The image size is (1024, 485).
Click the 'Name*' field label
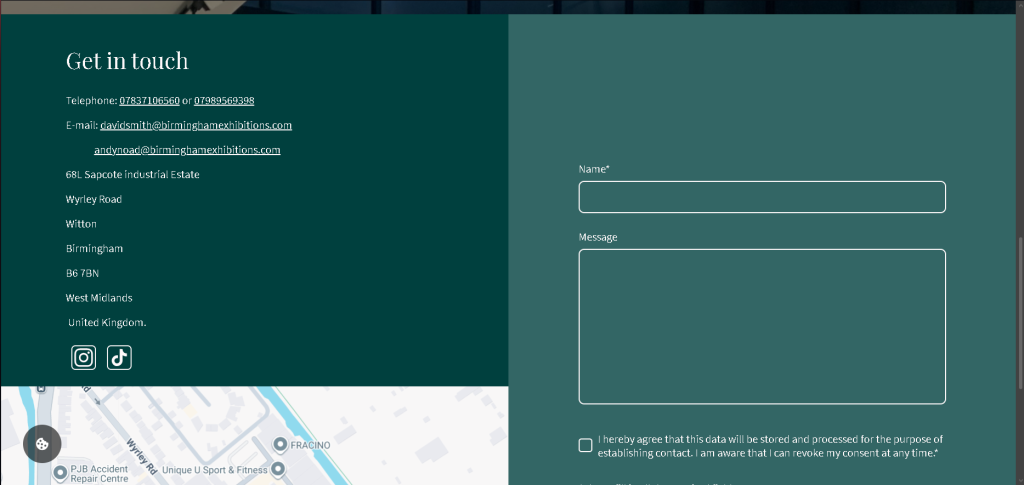(x=594, y=169)
